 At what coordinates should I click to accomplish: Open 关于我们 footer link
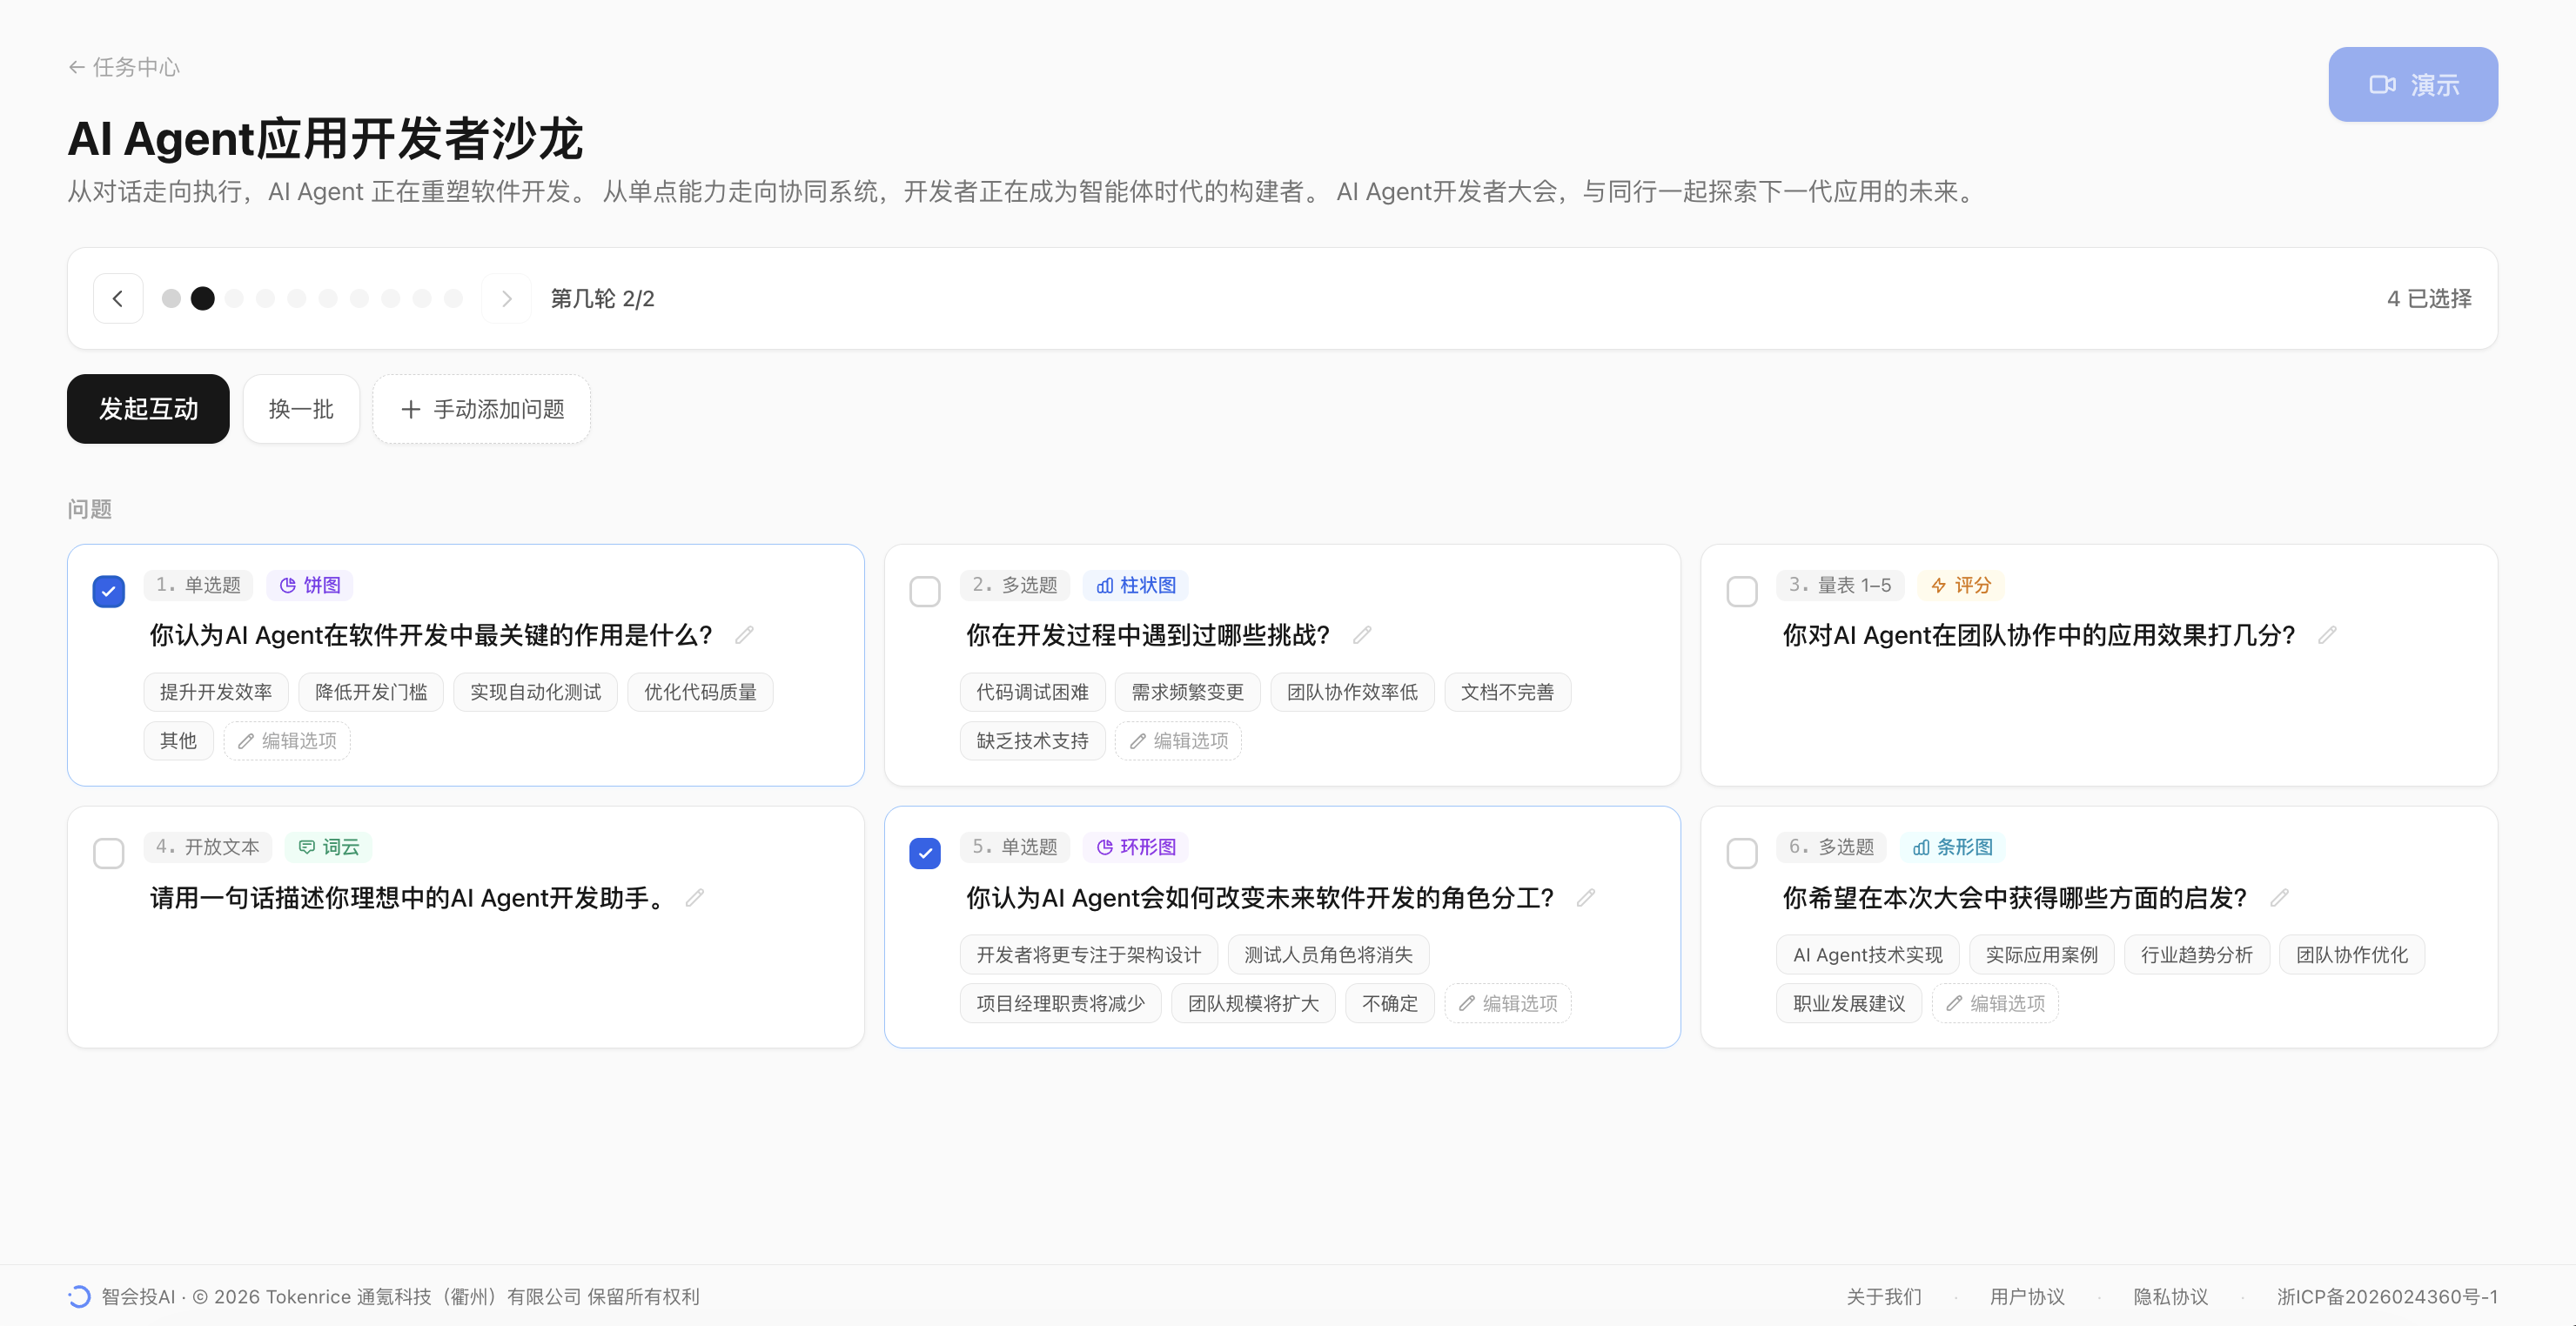click(1884, 1296)
